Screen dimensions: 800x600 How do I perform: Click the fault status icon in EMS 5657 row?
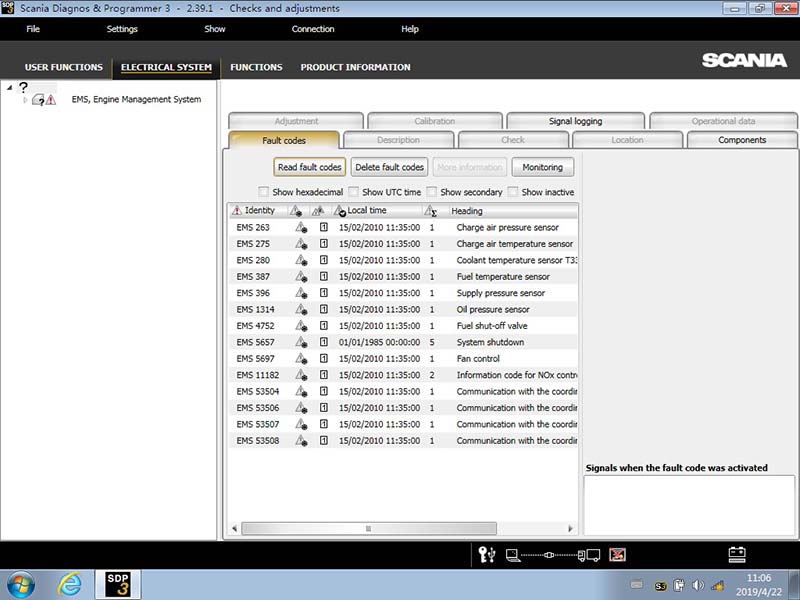point(301,342)
